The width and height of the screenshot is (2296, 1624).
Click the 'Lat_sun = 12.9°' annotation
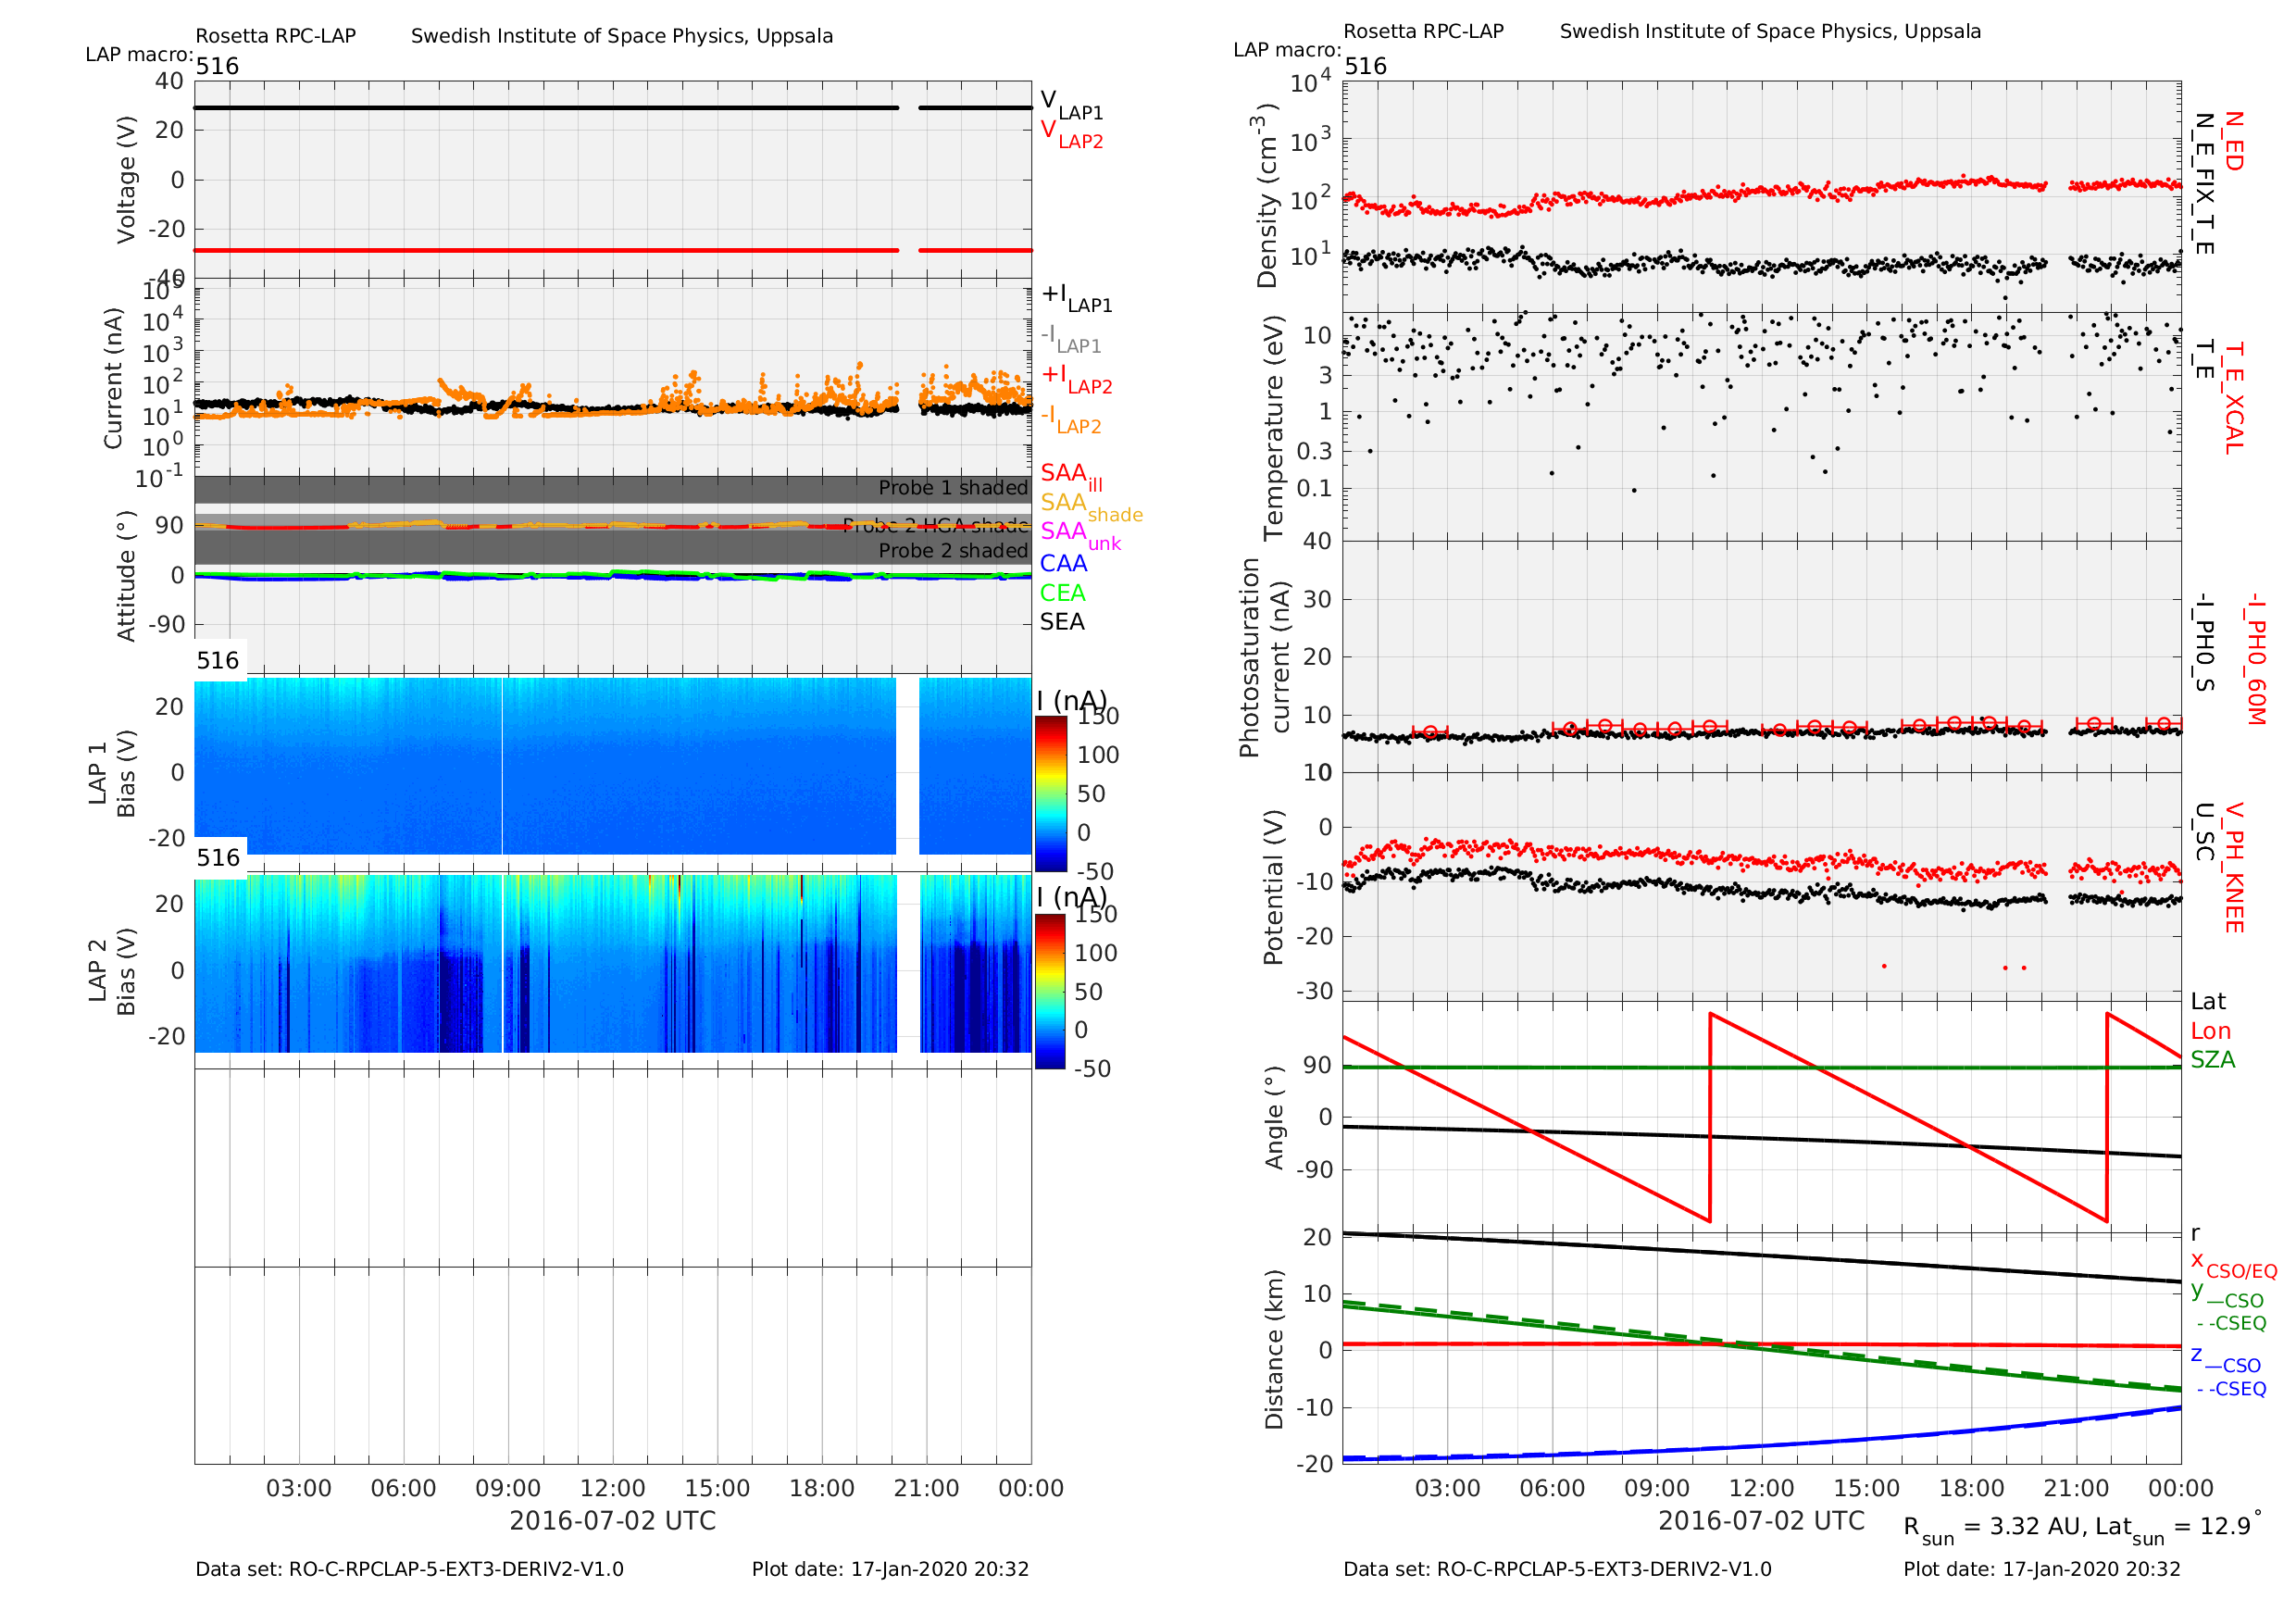point(2178,1527)
